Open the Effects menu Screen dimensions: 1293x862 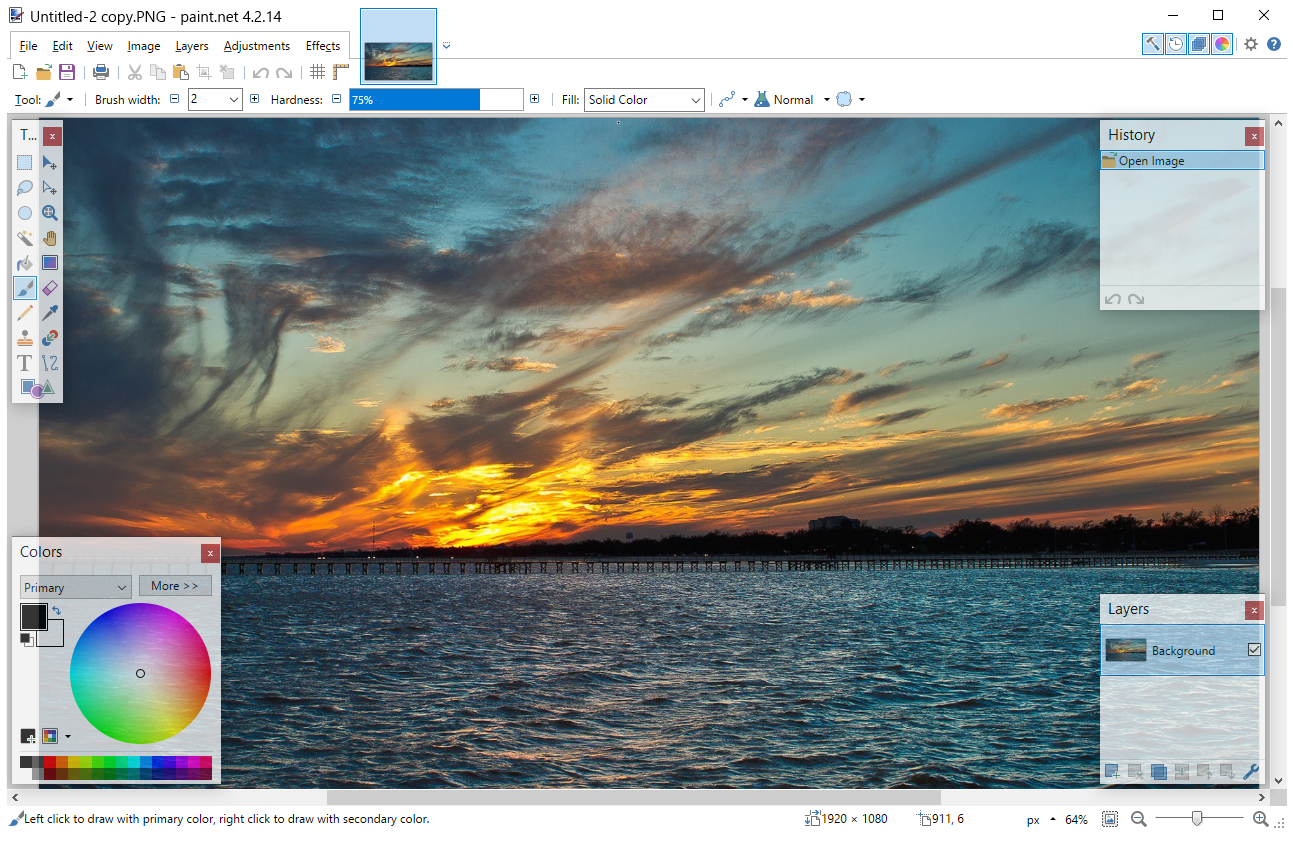tap(323, 46)
